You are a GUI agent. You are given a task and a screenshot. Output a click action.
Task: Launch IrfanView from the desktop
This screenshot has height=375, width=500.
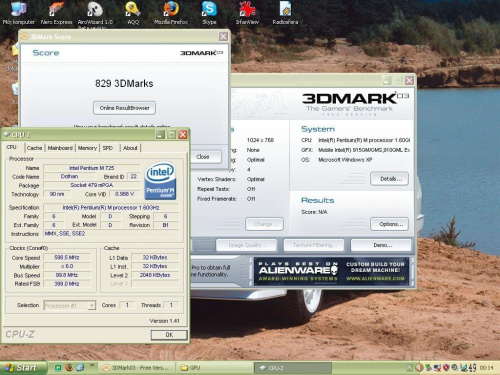pyautogui.click(x=247, y=13)
